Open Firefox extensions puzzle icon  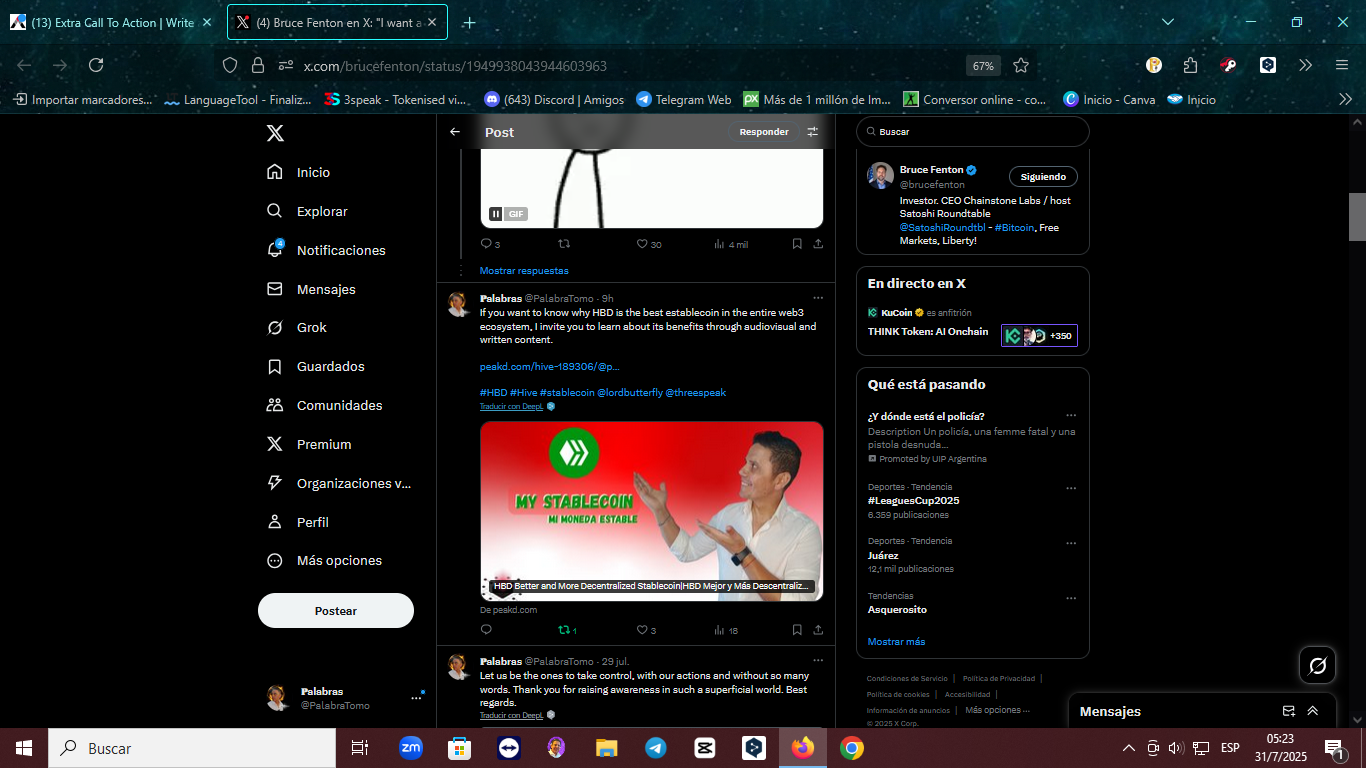click(x=1190, y=65)
